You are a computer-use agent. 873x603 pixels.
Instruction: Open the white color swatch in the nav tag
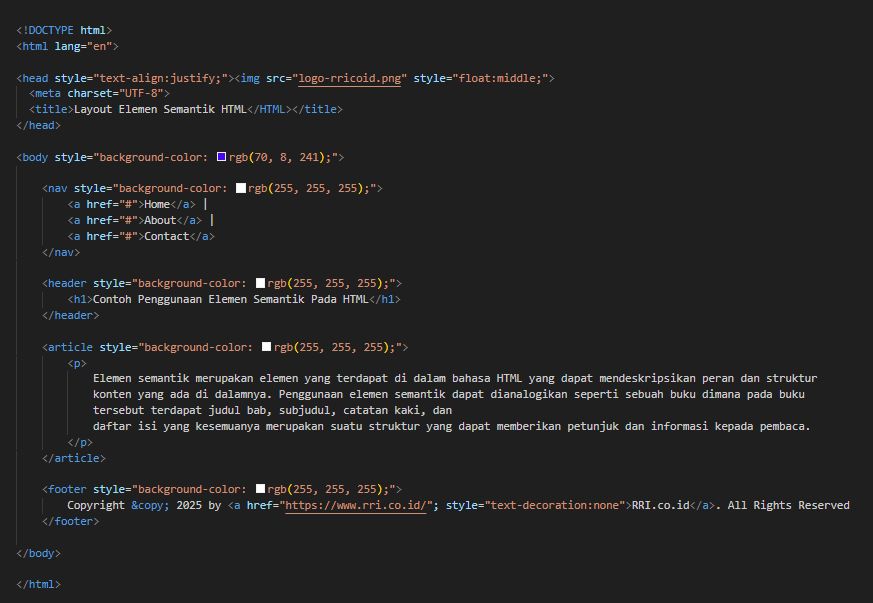click(x=241, y=188)
